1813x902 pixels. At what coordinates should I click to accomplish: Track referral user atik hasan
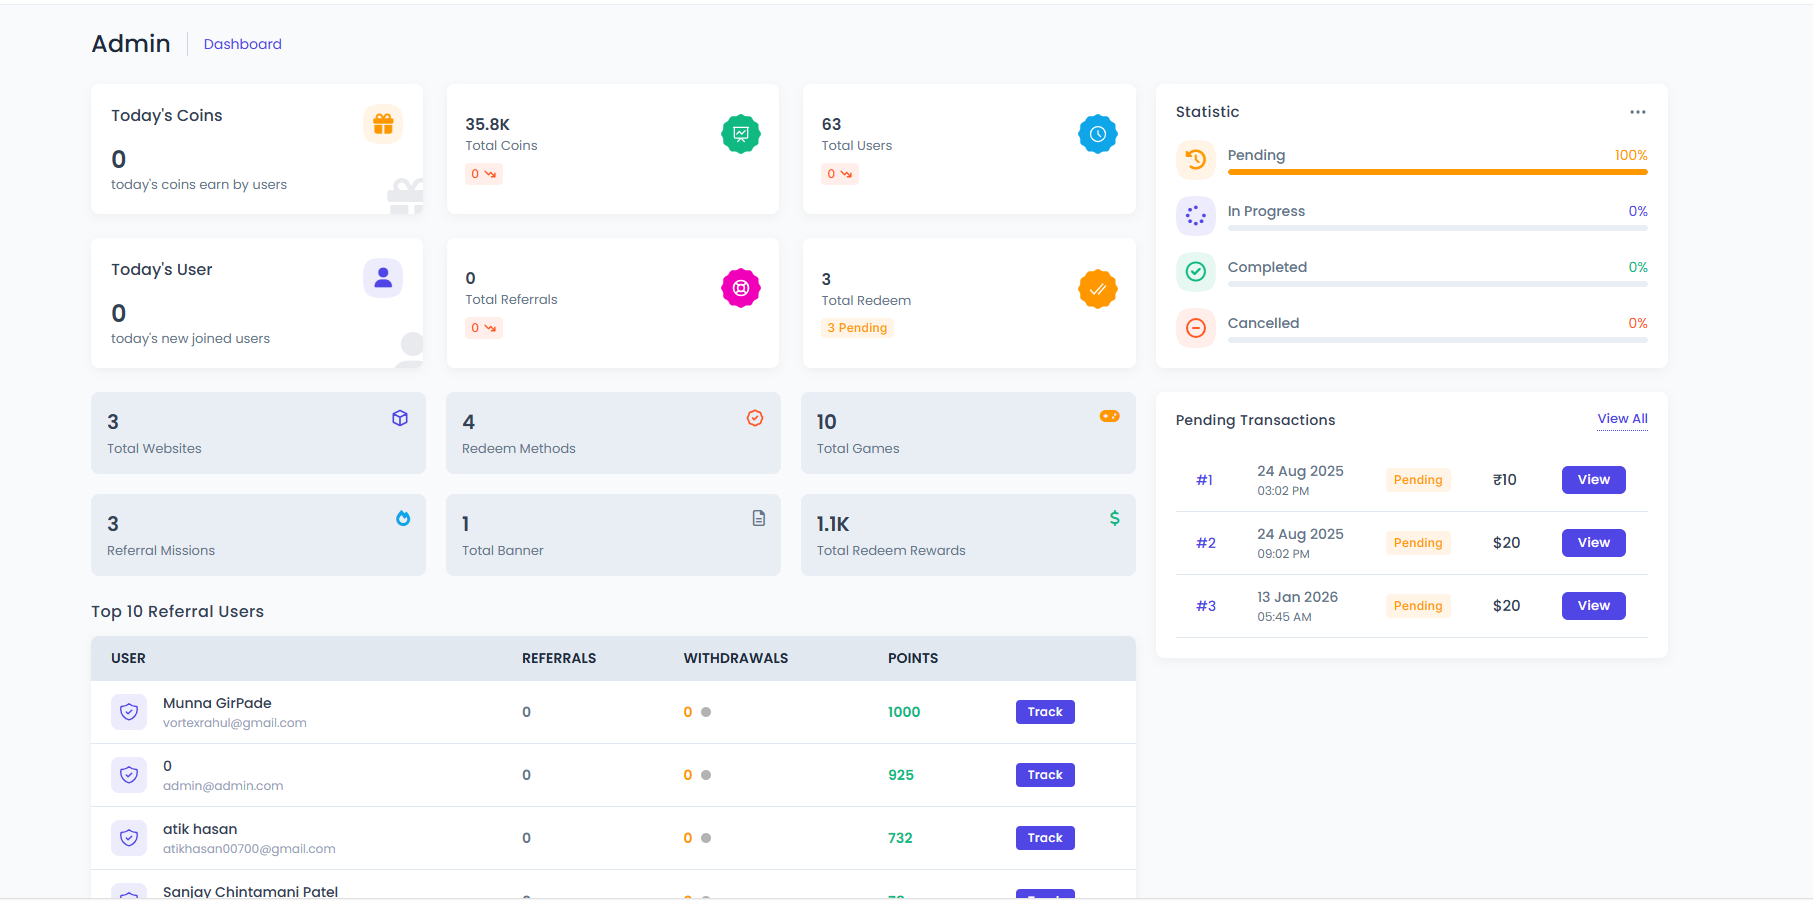[x=1045, y=838]
